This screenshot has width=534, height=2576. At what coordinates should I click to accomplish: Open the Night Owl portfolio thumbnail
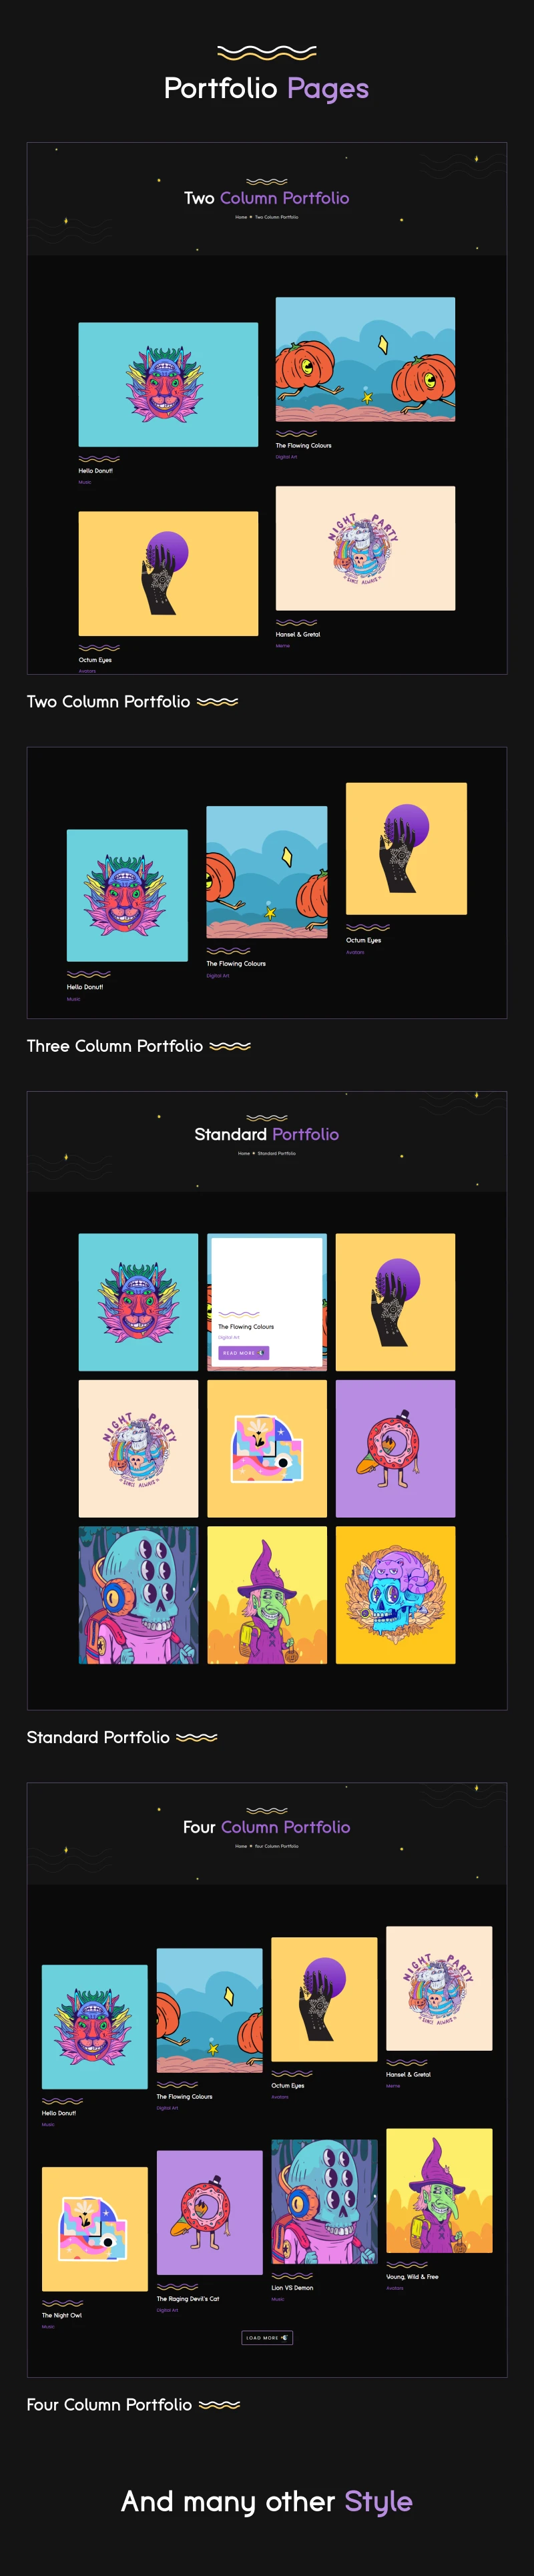click(95, 2229)
